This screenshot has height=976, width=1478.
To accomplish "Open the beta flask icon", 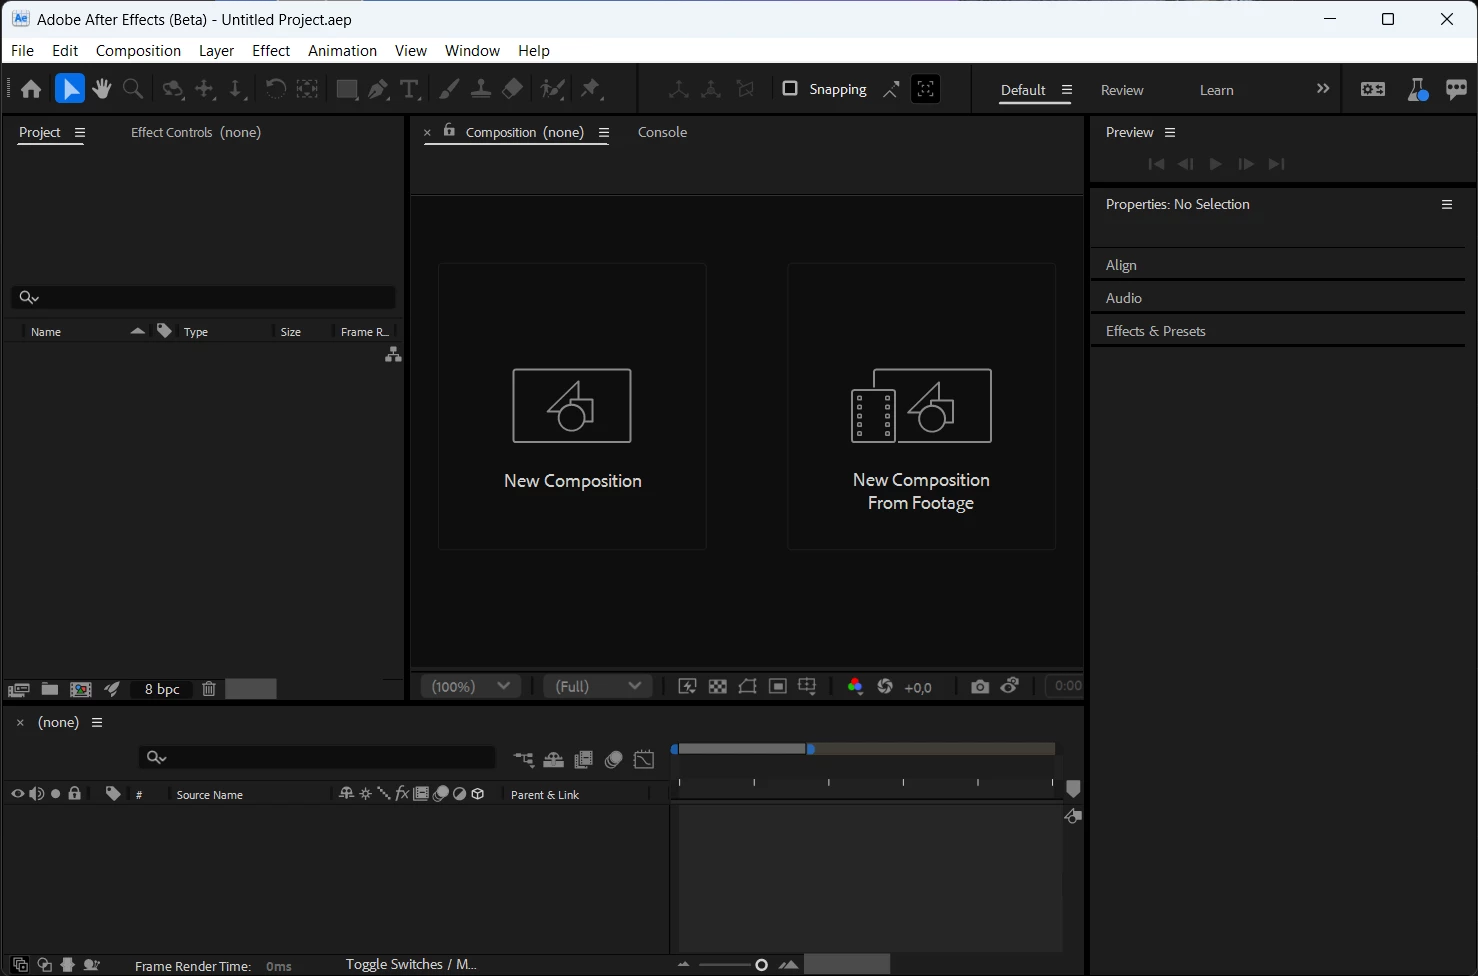I will (x=1418, y=89).
